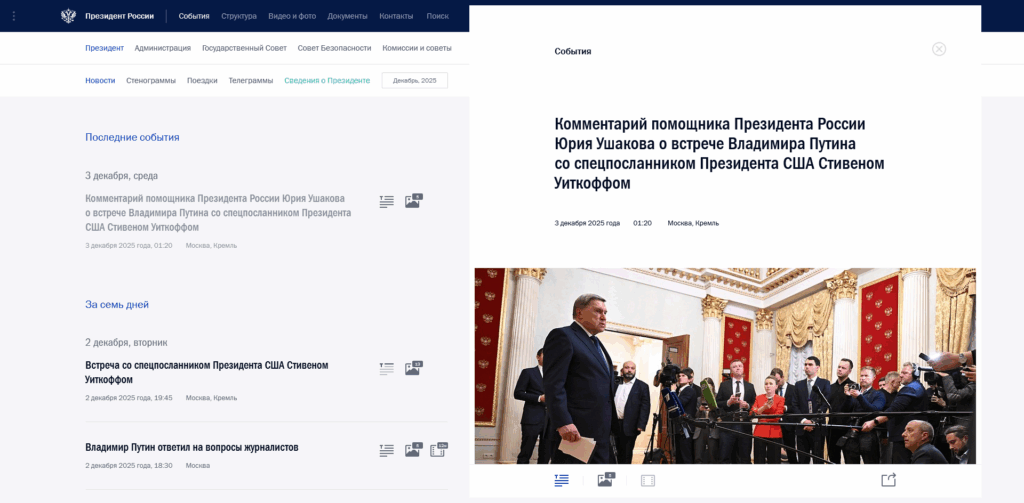This screenshot has width=1024, height=503.
Task: Go to the Совет Безопасности section
Action: [x=334, y=48]
